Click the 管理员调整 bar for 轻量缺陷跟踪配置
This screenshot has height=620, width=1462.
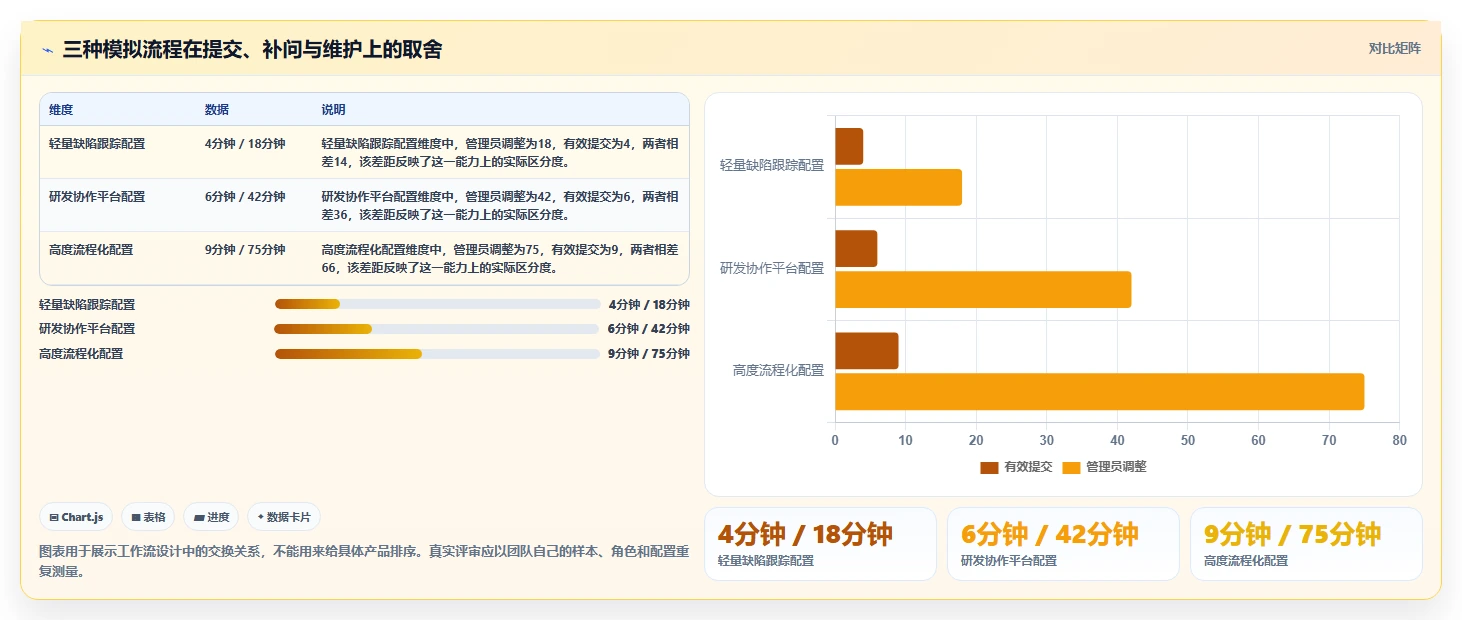point(898,188)
